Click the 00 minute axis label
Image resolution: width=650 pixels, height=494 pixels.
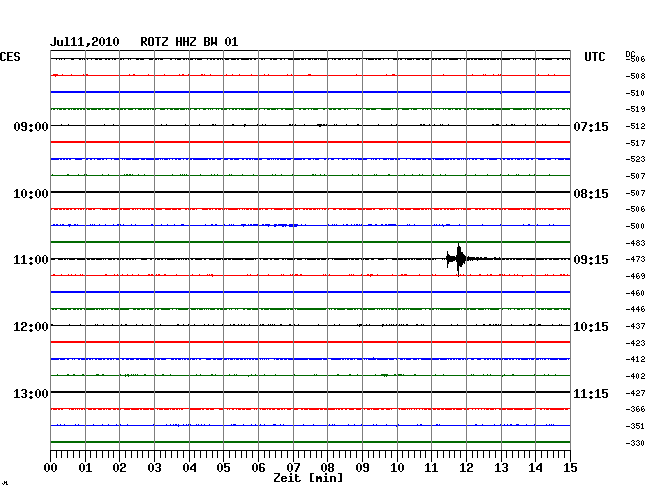tap(51, 467)
